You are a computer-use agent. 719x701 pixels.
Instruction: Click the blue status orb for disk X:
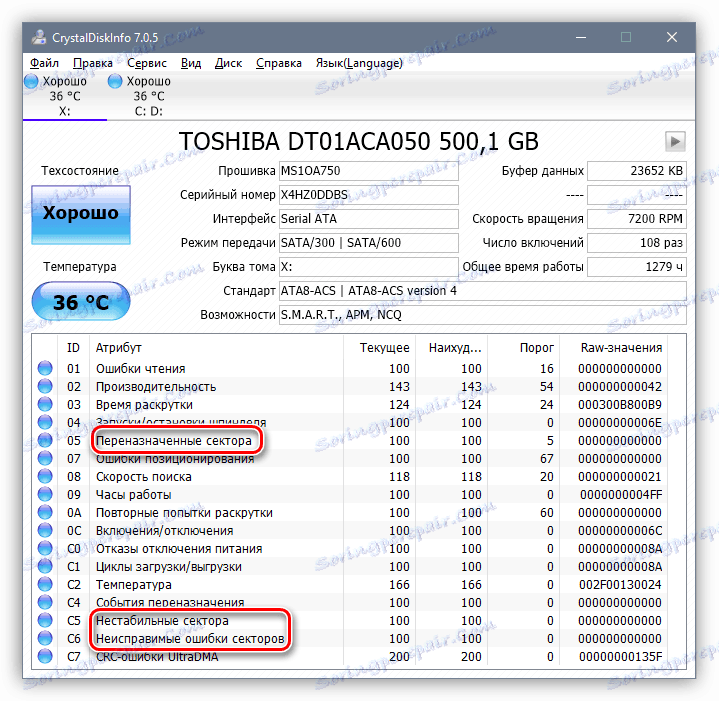point(31,81)
